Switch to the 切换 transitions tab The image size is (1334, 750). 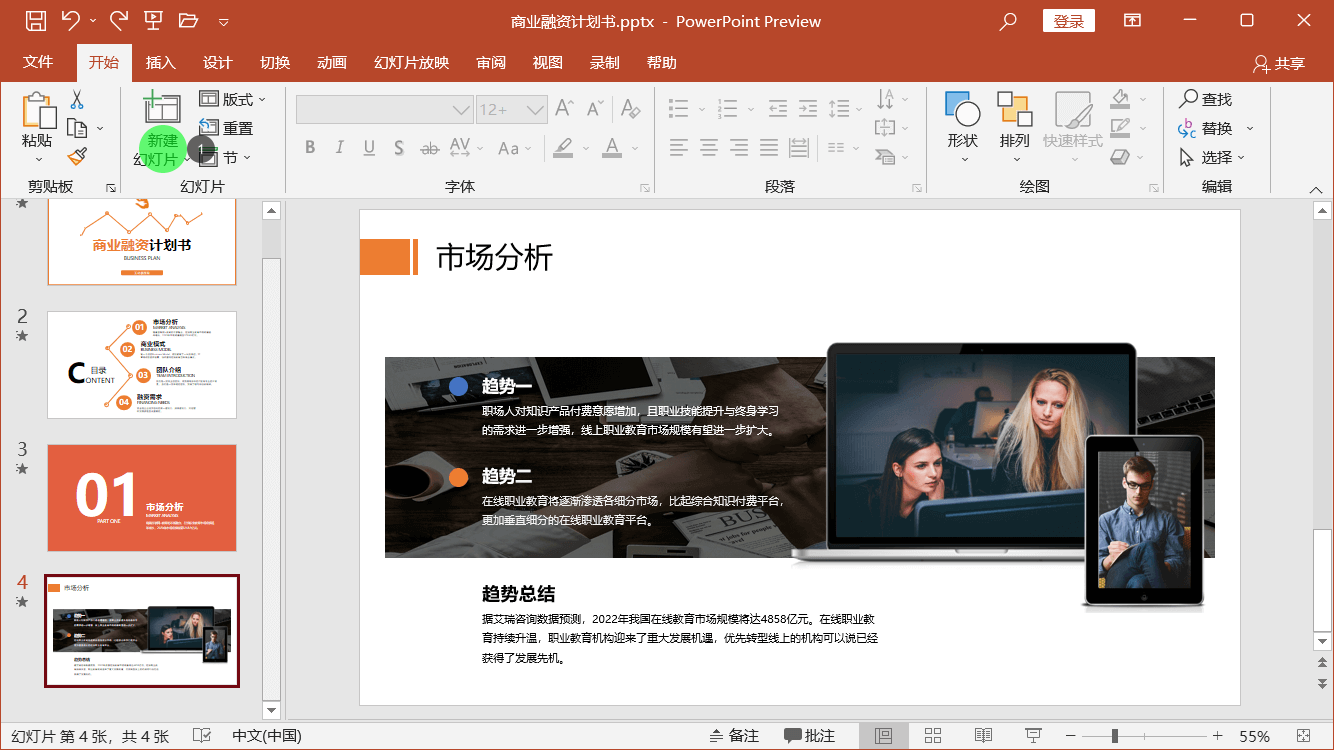click(275, 62)
